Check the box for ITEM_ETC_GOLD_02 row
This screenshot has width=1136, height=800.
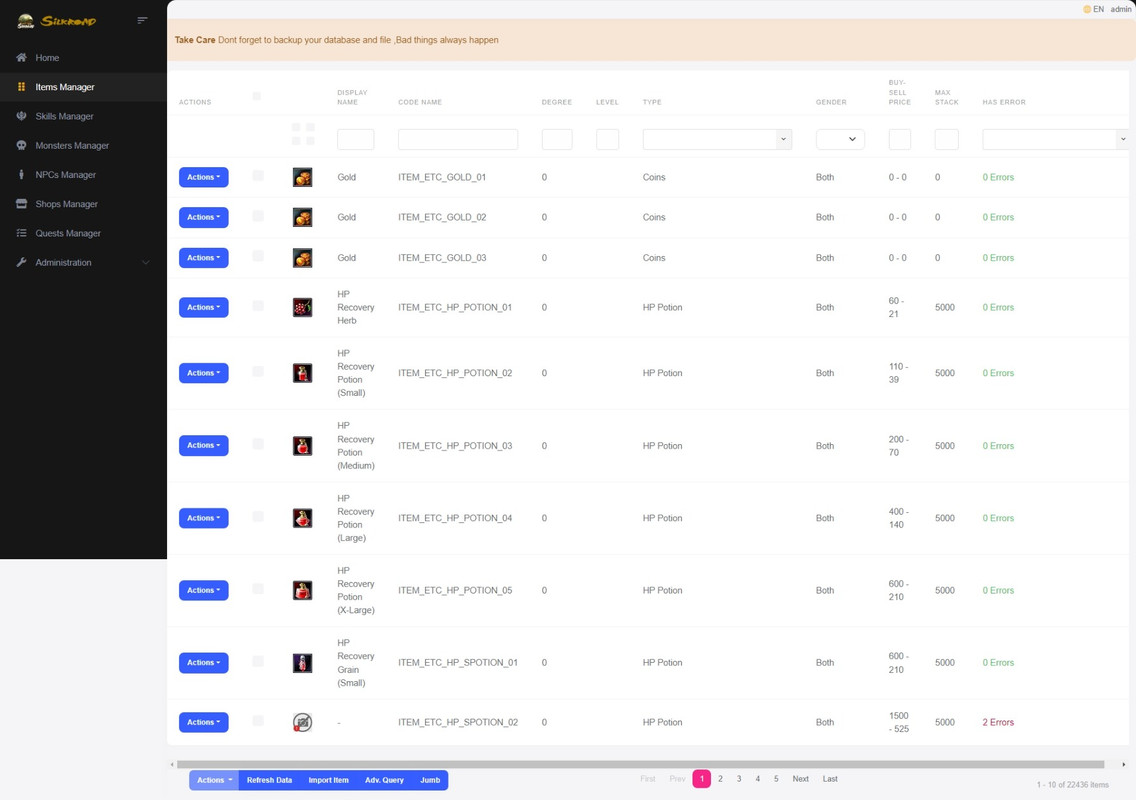tap(258, 216)
